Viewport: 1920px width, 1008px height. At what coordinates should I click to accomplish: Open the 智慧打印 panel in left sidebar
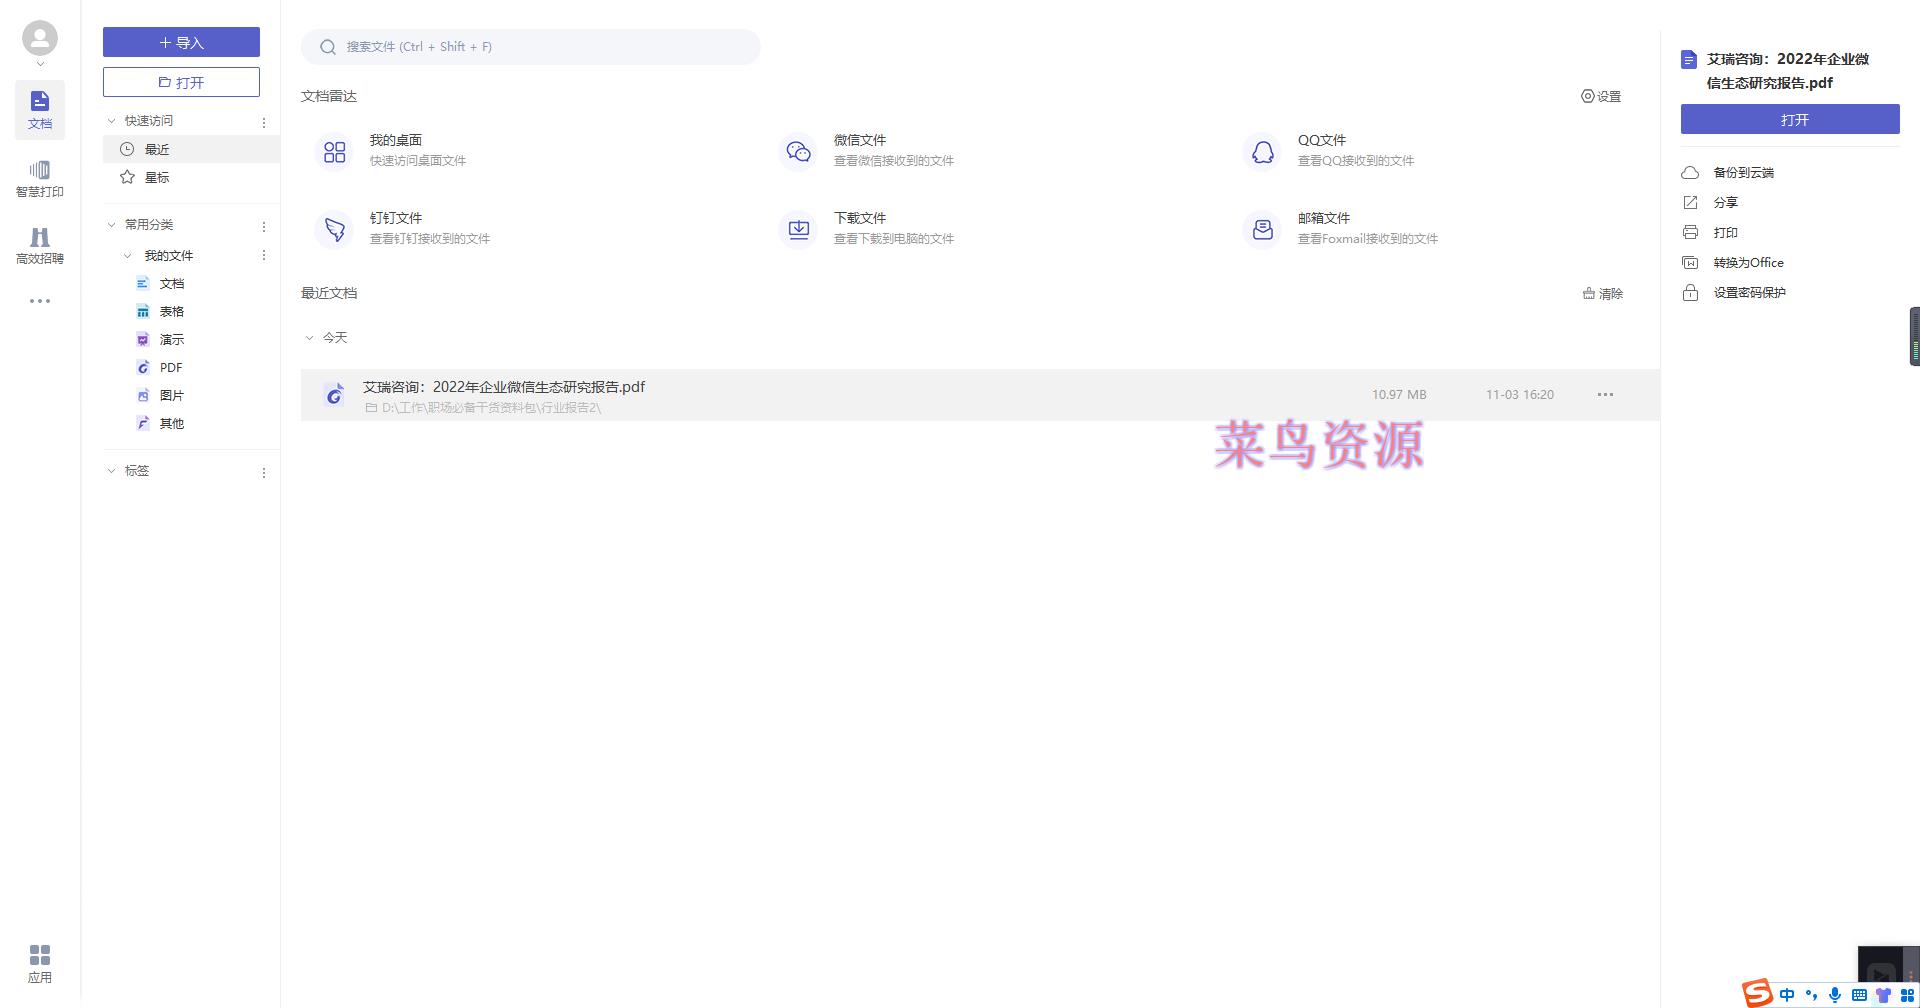tap(39, 178)
